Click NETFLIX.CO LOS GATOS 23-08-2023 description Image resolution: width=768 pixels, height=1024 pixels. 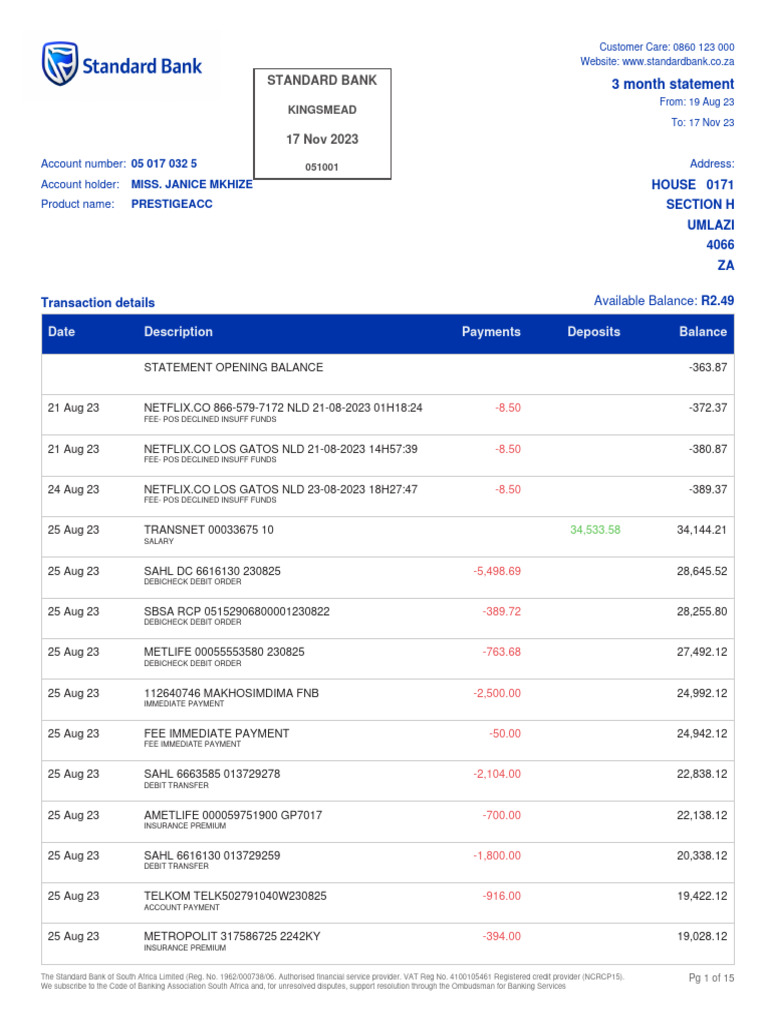(280, 490)
